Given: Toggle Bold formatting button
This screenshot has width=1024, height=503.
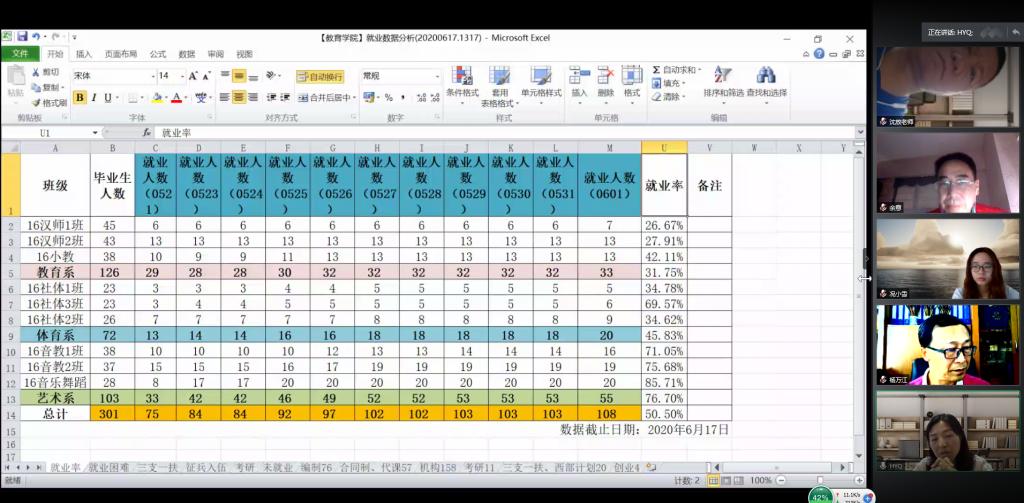Looking at the screenshot, I should point(79,98).
